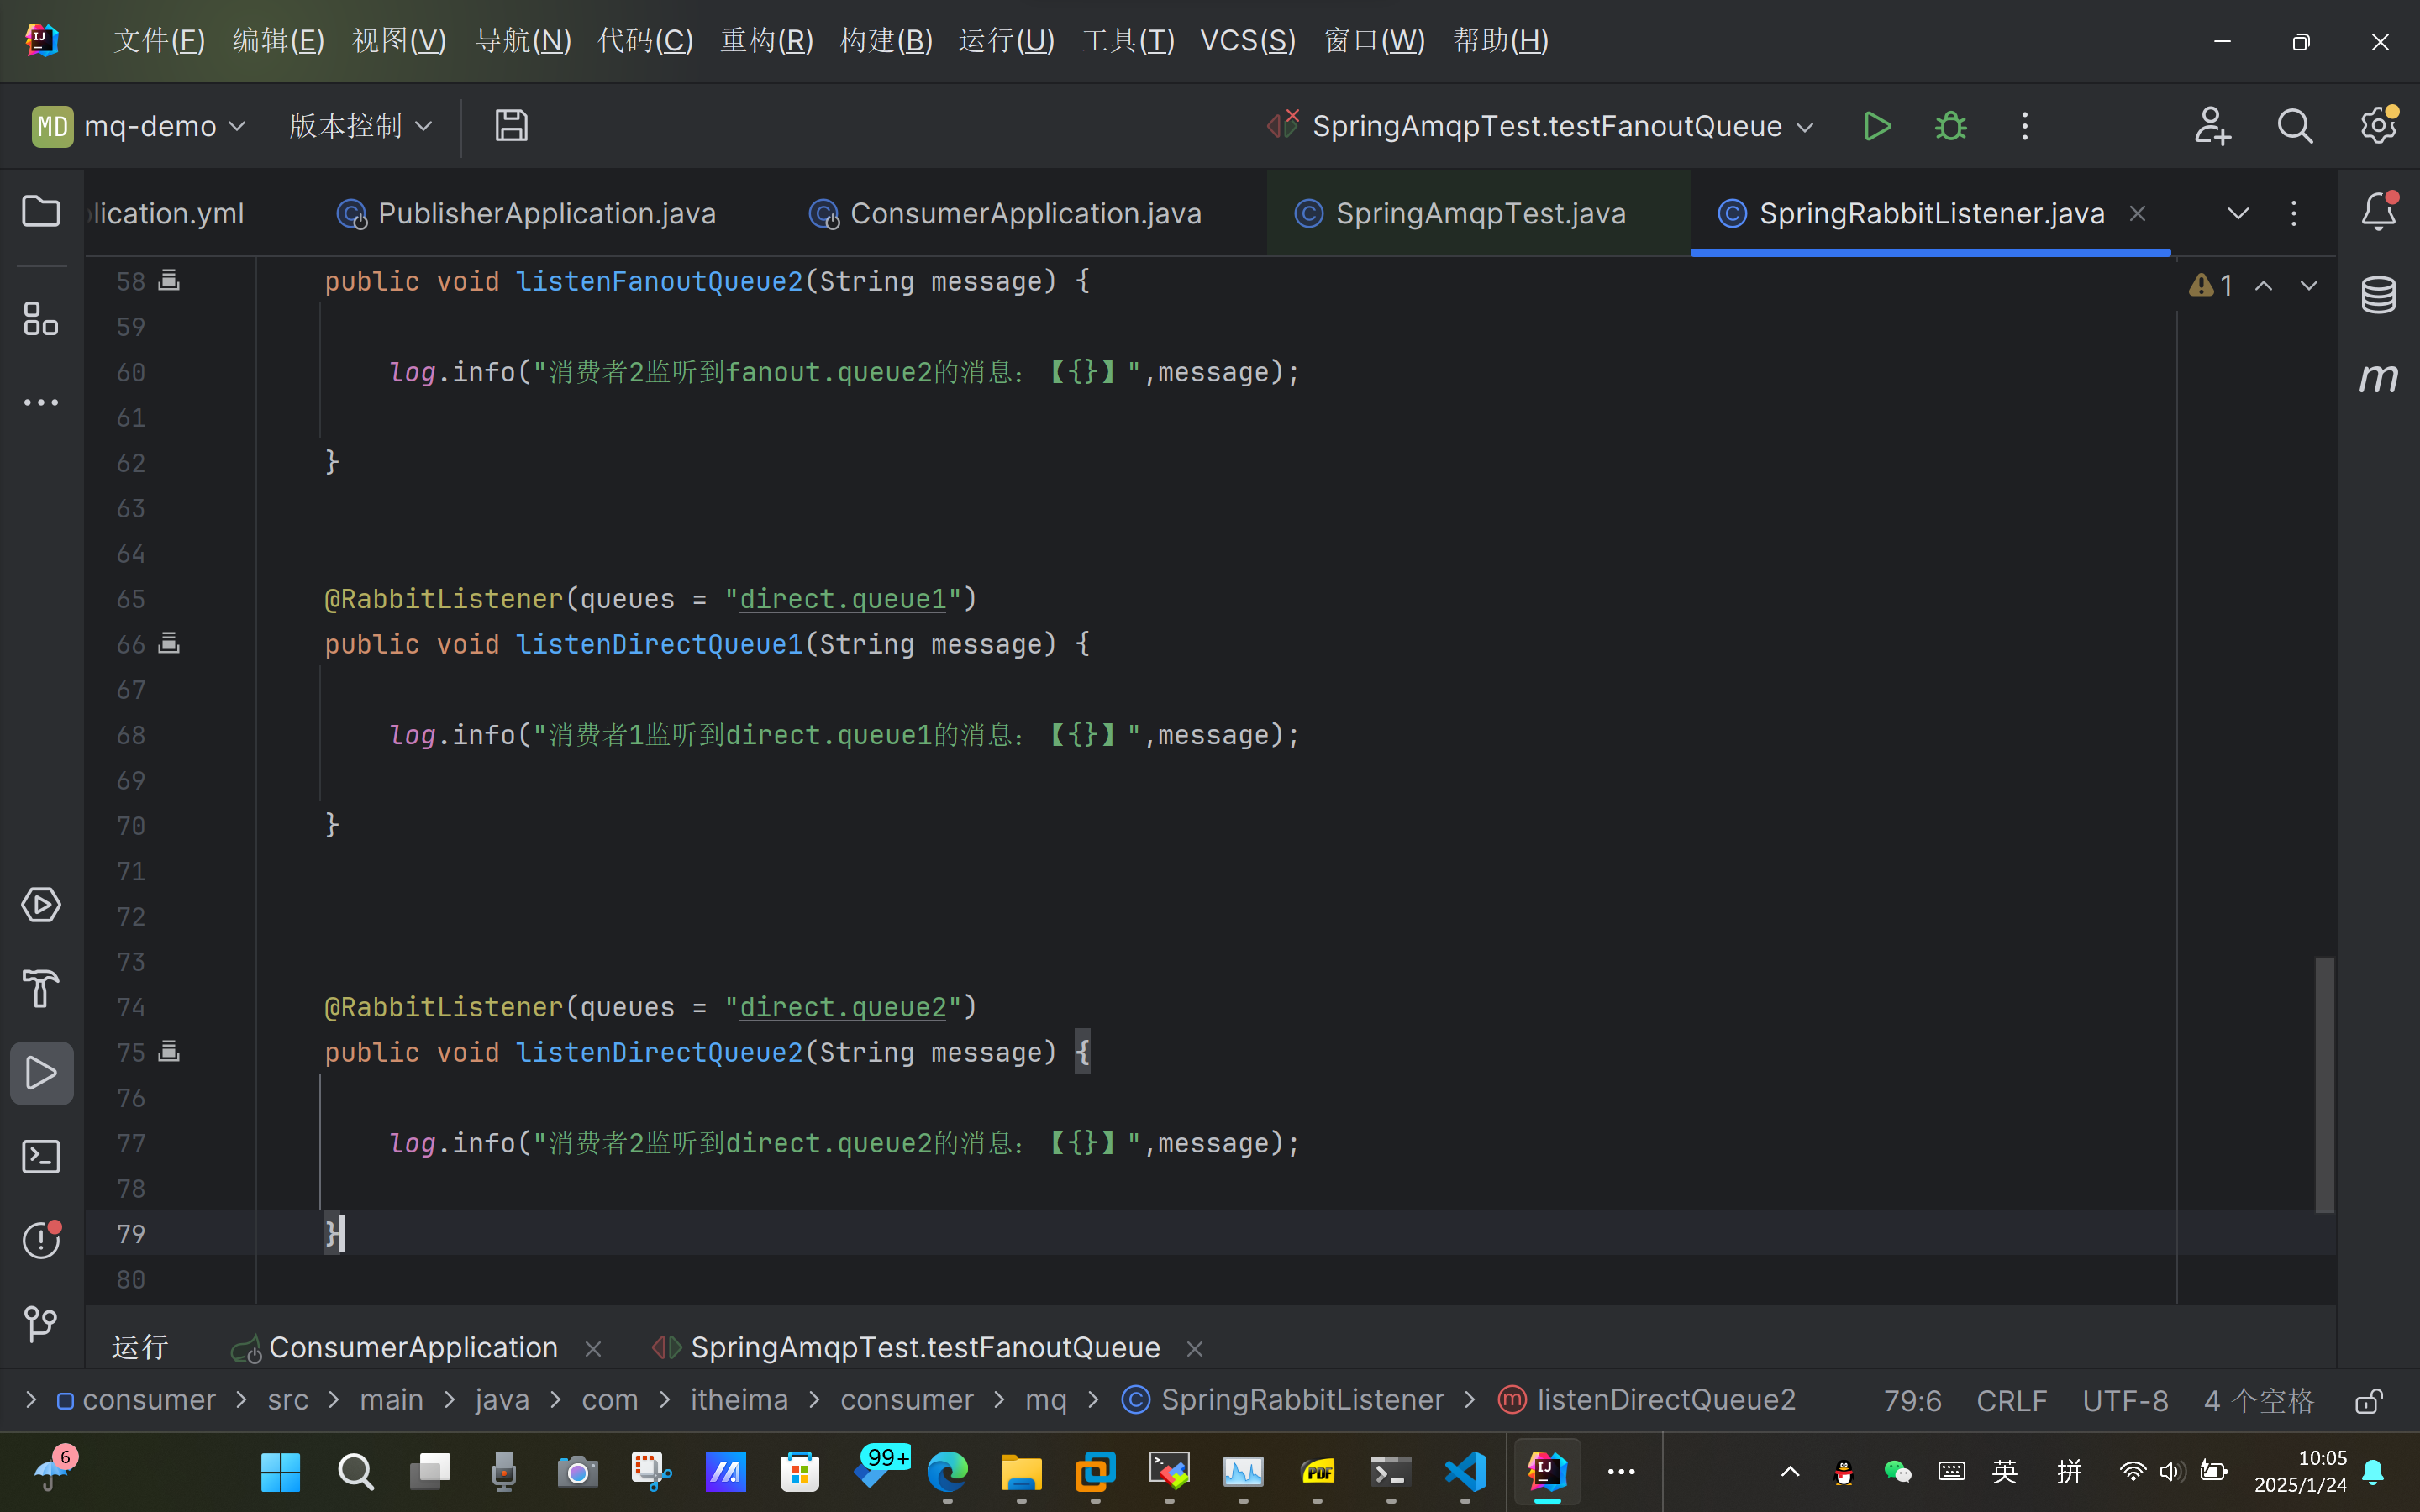
Task: Open Windows Start button in taskbar
Action: click(280, 1471)
